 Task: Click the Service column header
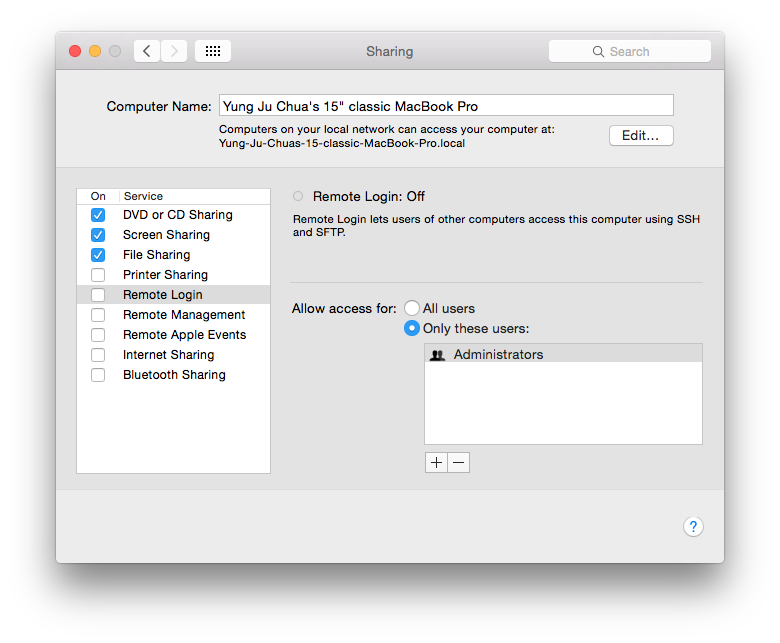click(x=144, y=196)
